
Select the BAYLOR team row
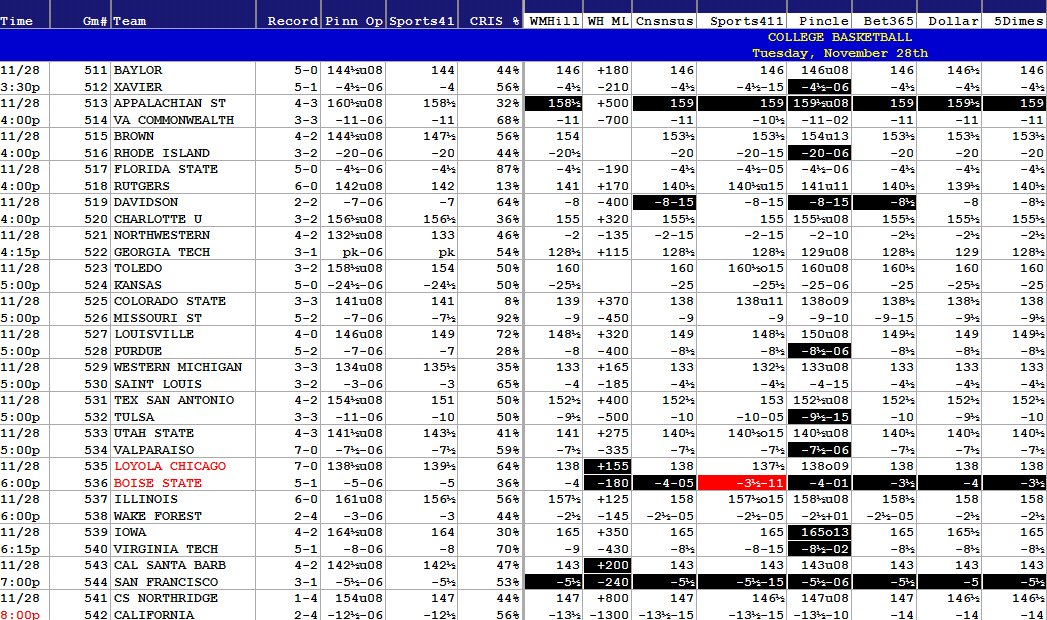524,70
